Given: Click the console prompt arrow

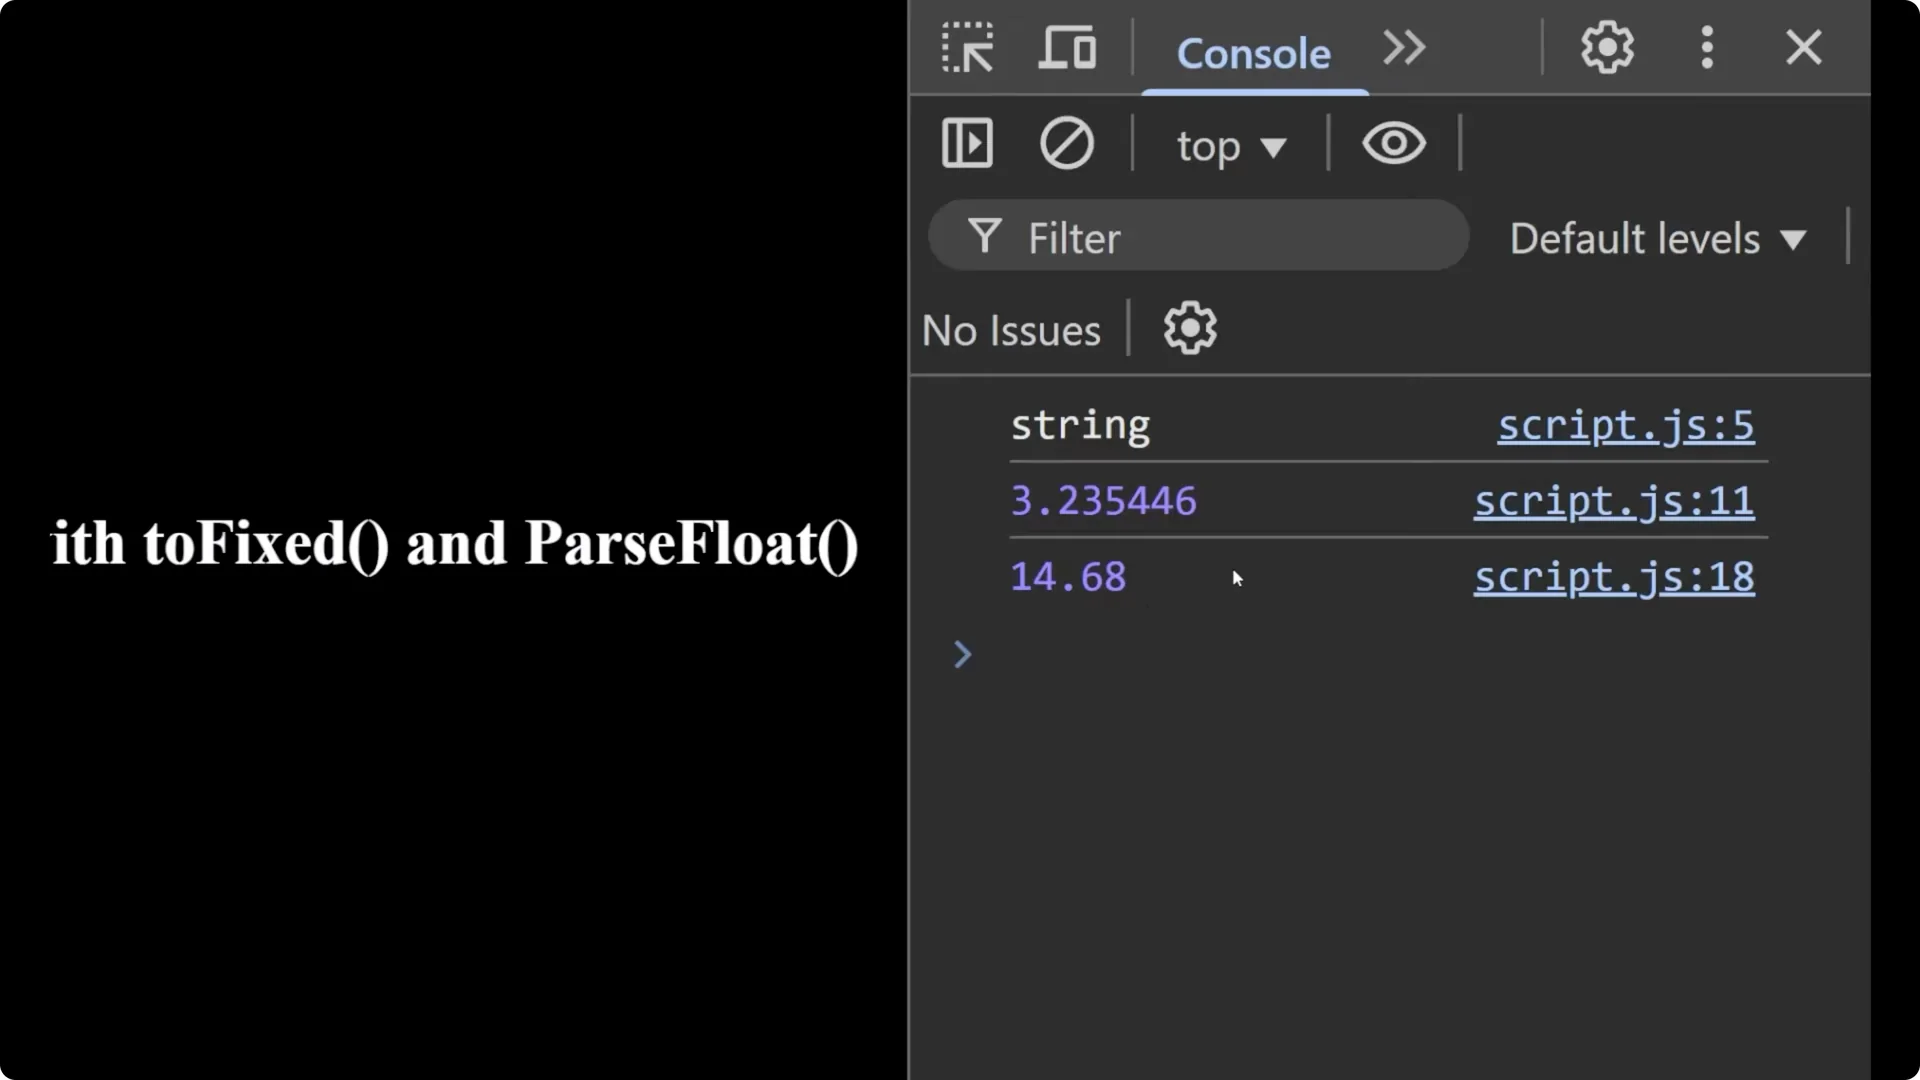Looking at the screenshot, I should (961, 654).
